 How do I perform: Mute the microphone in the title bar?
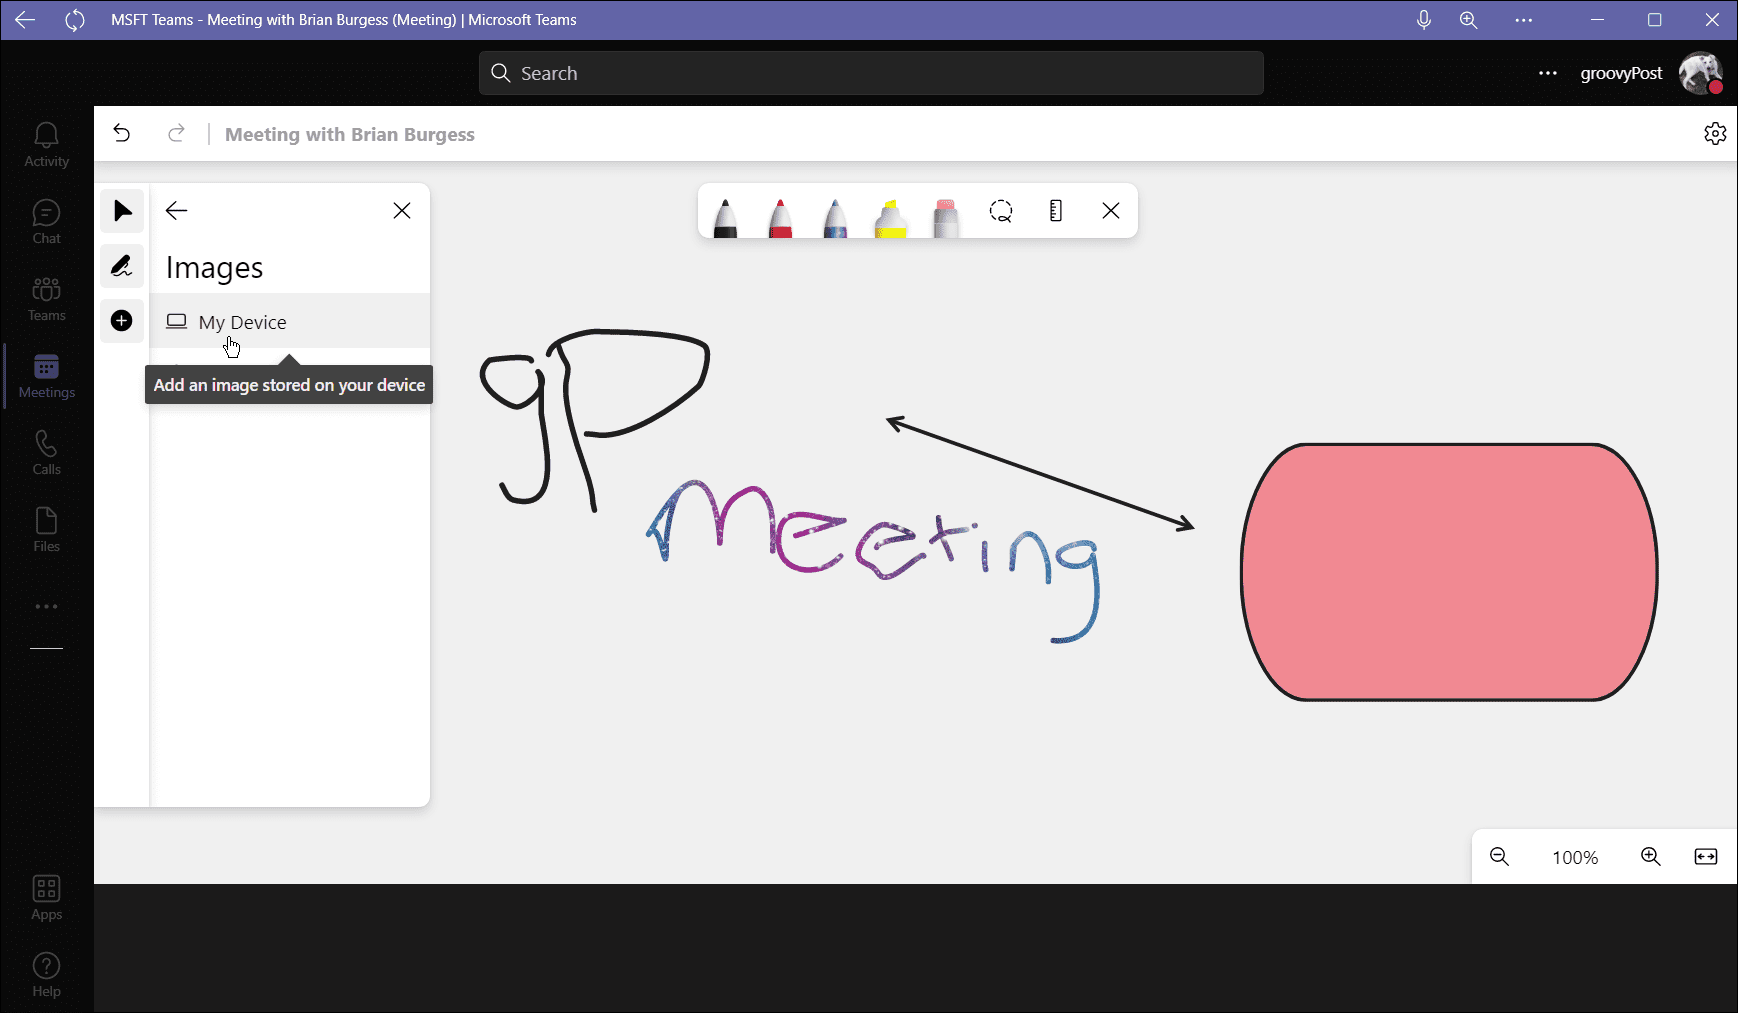[x=1422, y=19]
